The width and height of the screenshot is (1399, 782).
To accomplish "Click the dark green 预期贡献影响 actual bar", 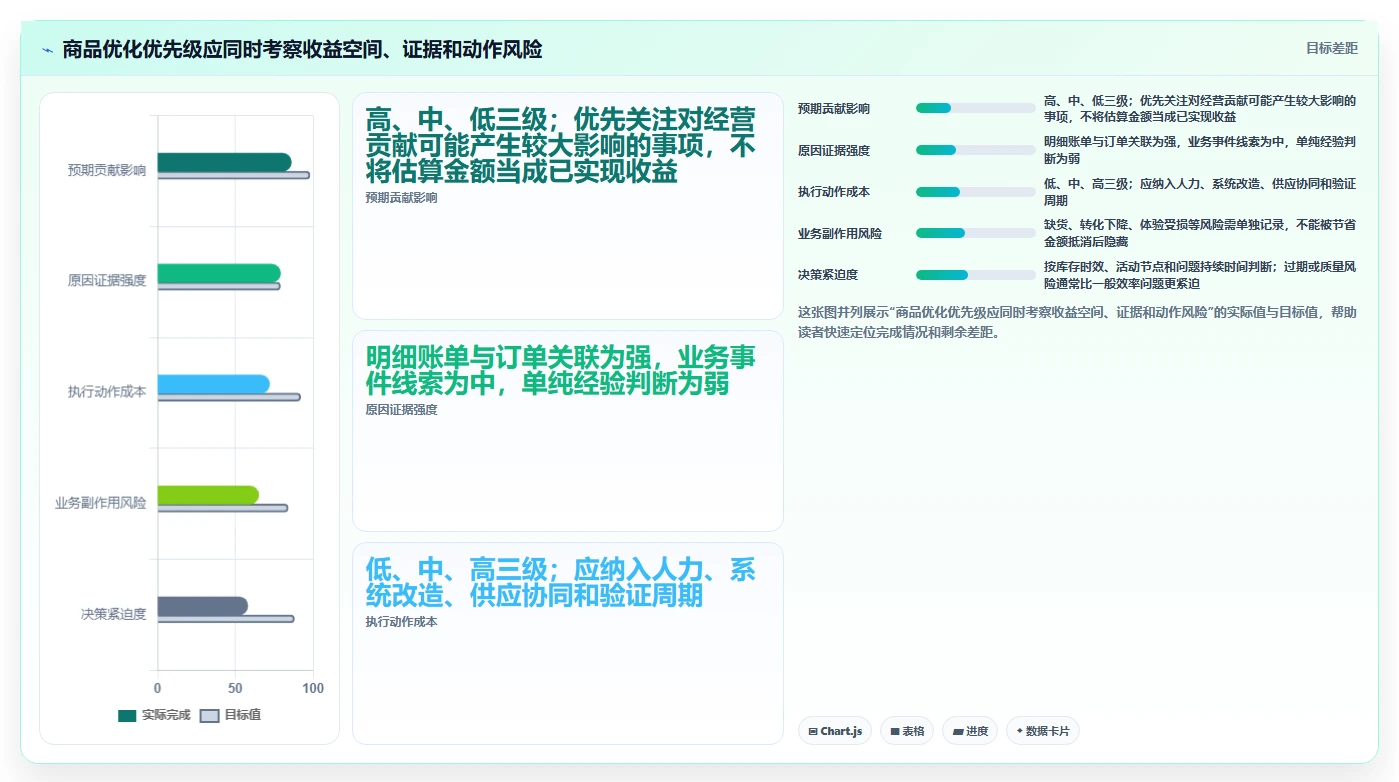I will [x=224, y=162].
